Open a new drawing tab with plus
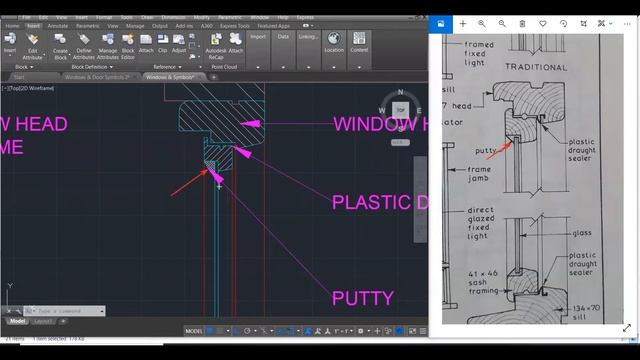Screen dimensions: 640x360 [x=213, y=77]
